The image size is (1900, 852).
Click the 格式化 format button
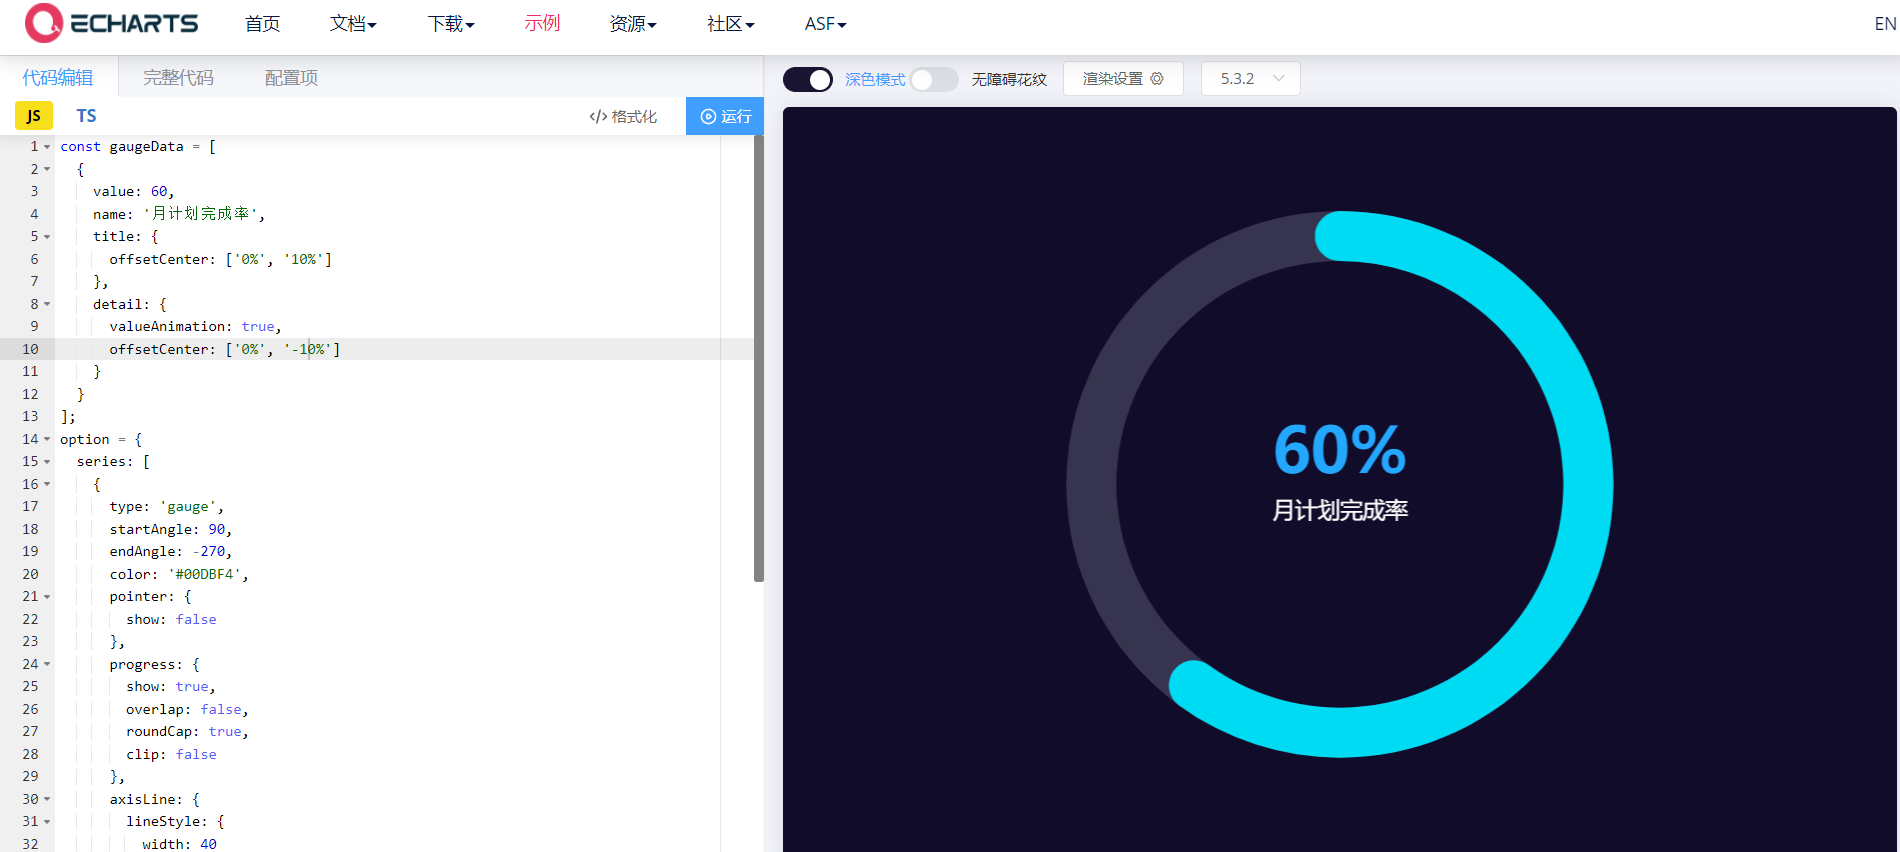pyautogui.click(x=623, y=116)
